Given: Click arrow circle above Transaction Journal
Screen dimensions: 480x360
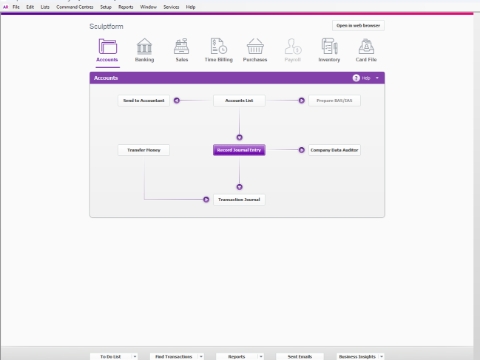Looking at the screenshot, I should (239, 187).
